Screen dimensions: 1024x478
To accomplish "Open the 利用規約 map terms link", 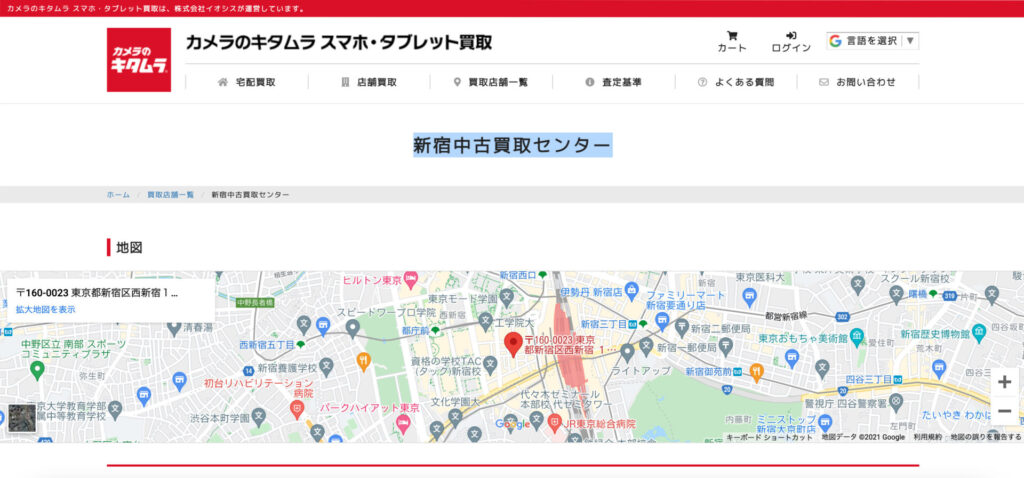I will tap(927, 438).
